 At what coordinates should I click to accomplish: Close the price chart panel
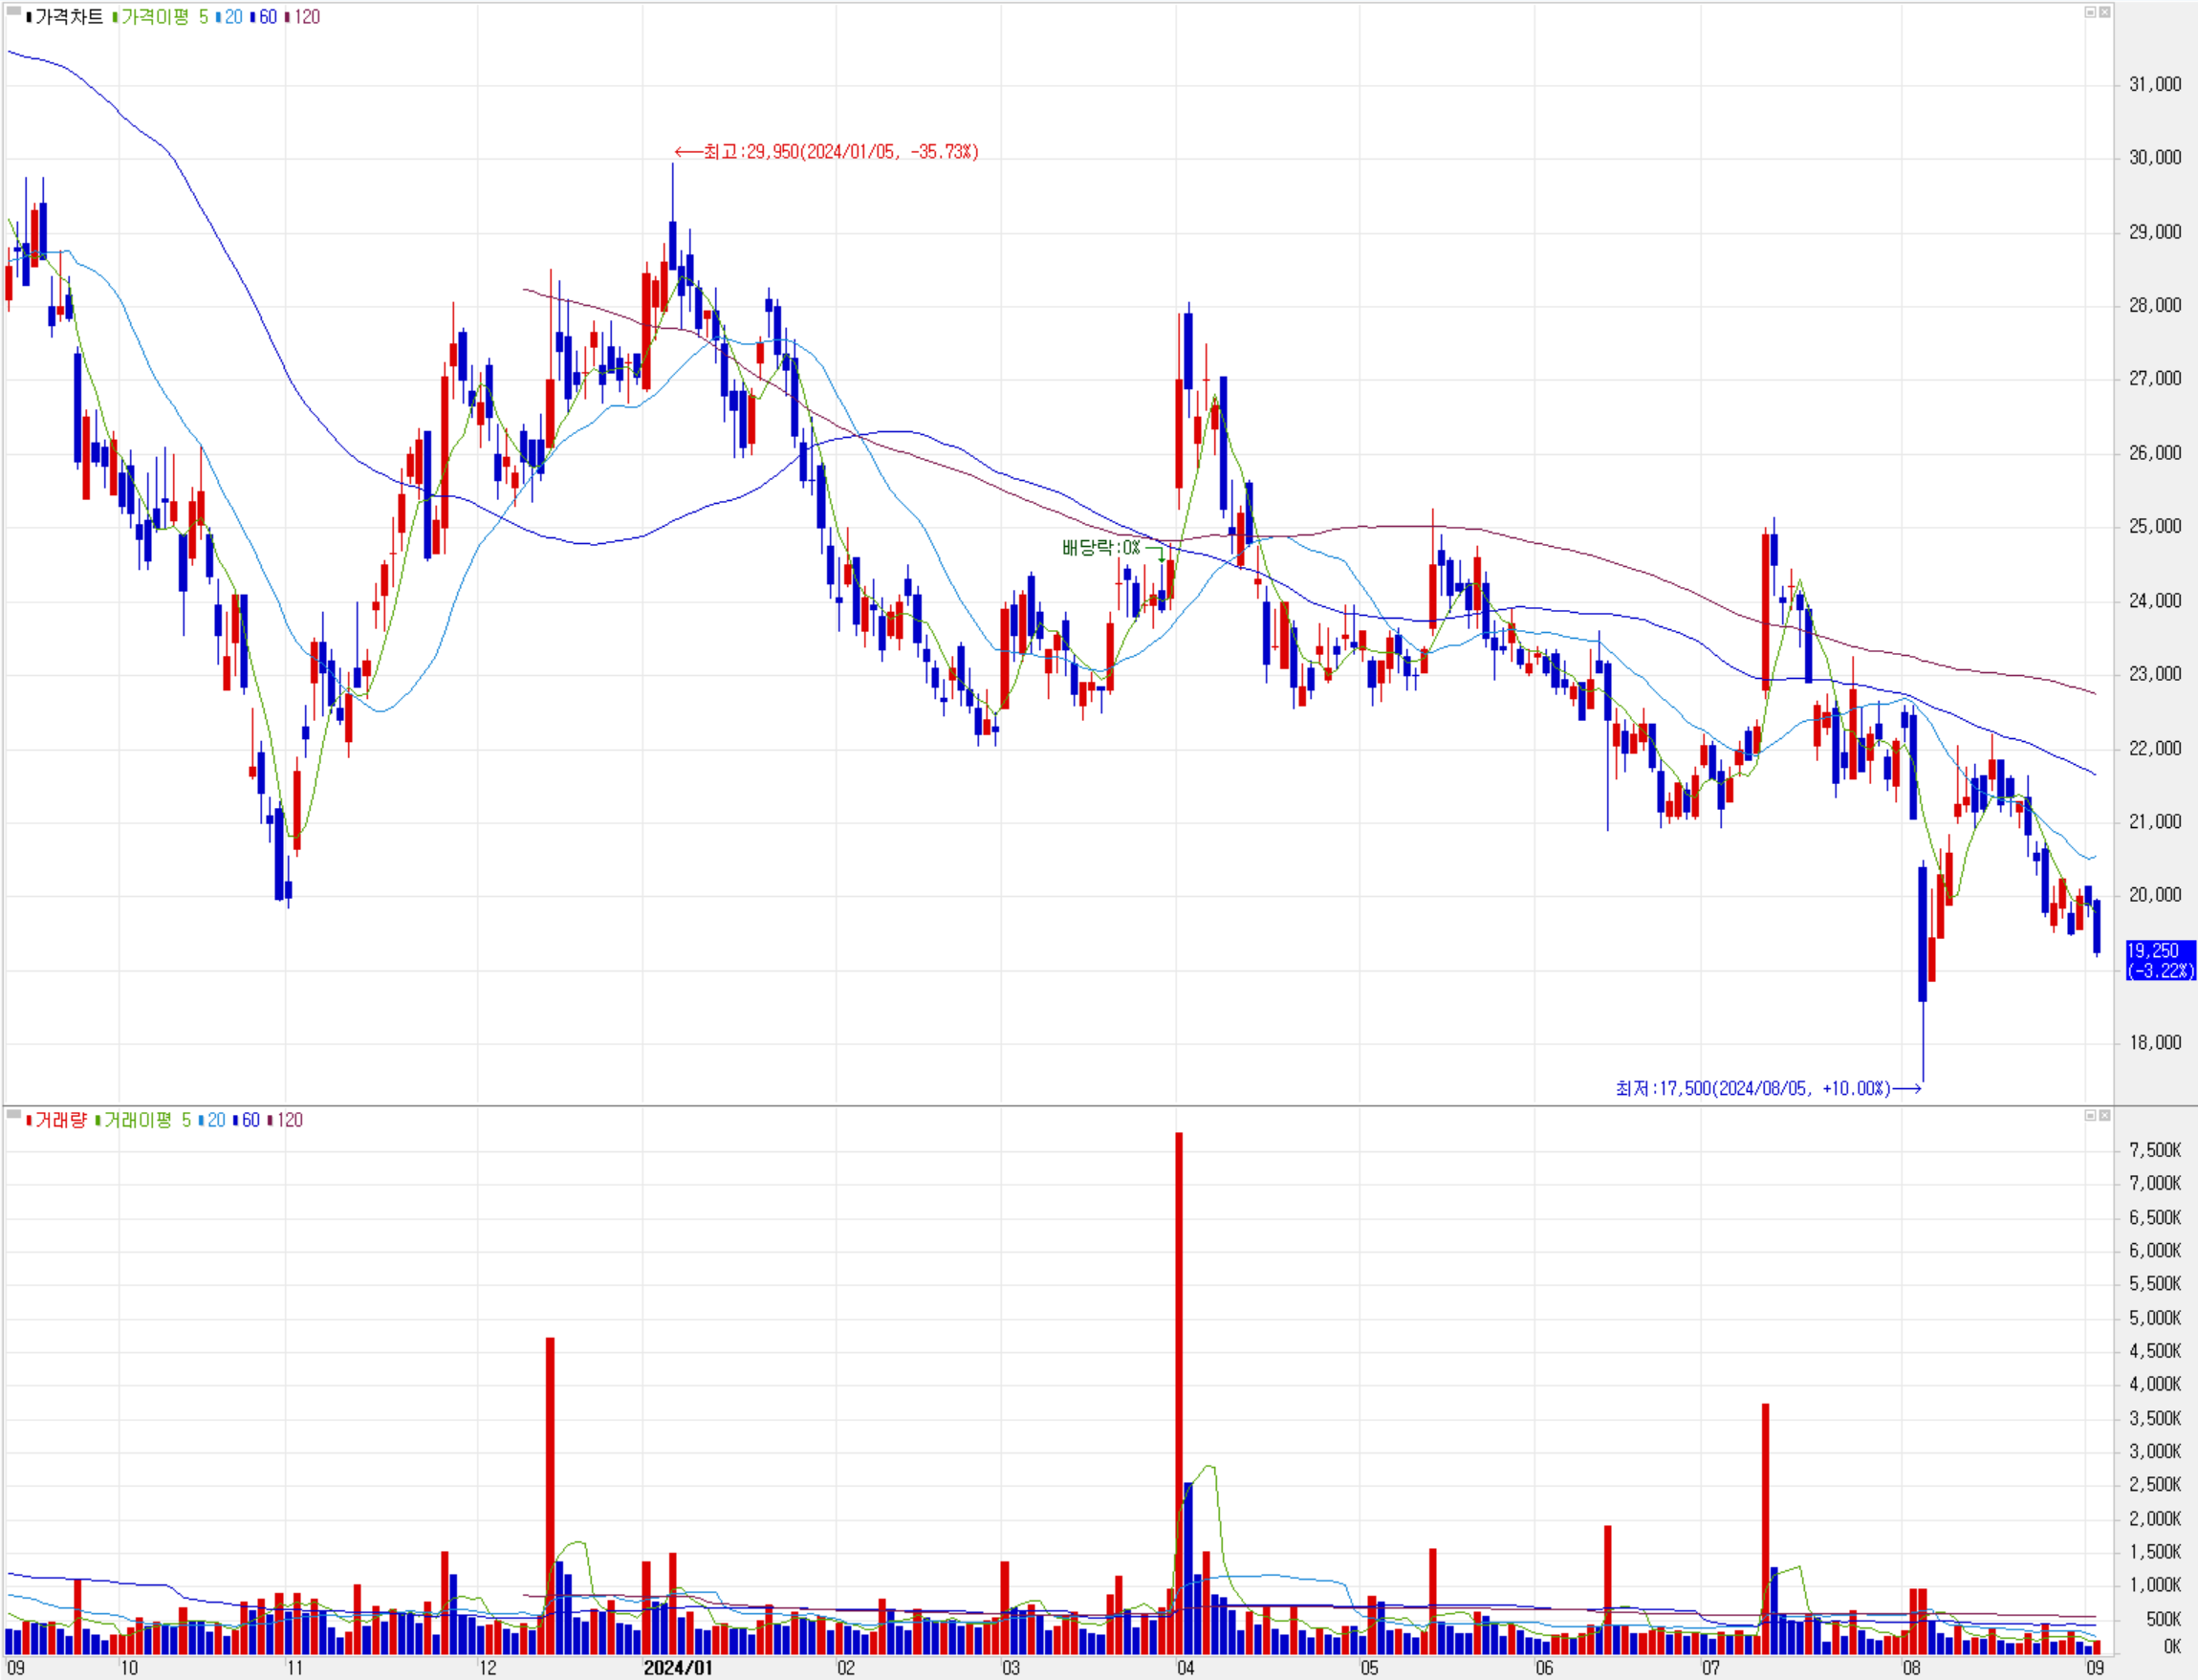[x=2104, y=12]
